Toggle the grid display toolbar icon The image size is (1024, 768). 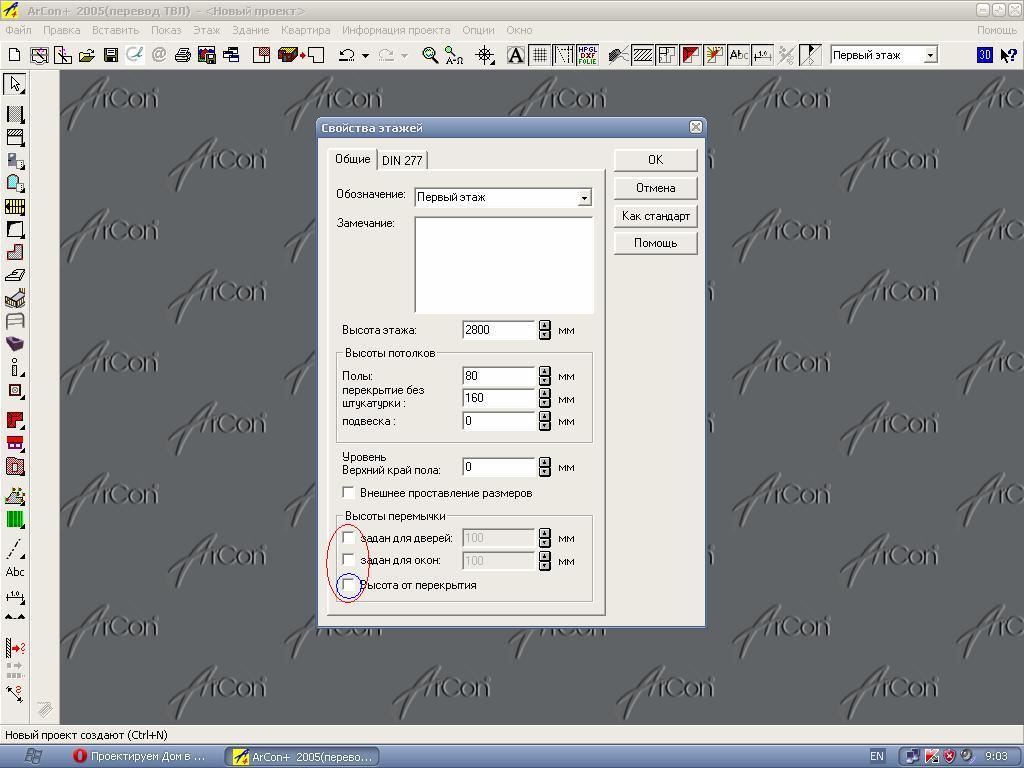(539, 56)
